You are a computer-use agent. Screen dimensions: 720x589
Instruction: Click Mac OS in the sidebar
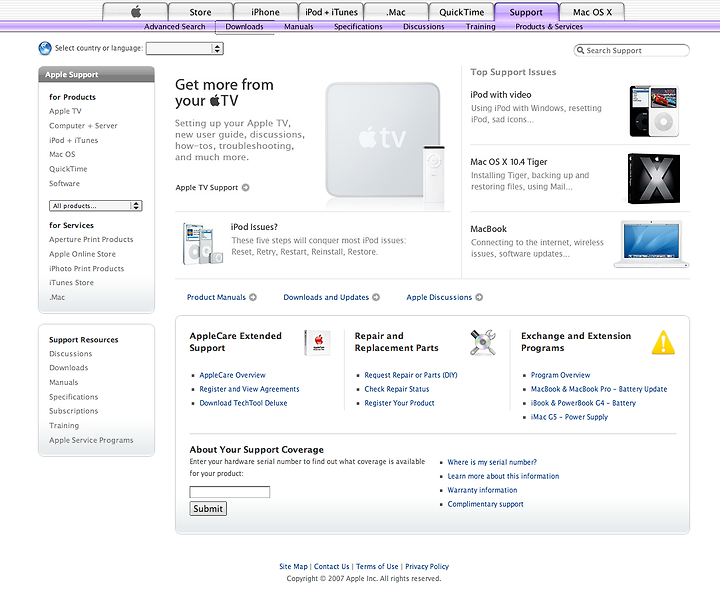62,154
